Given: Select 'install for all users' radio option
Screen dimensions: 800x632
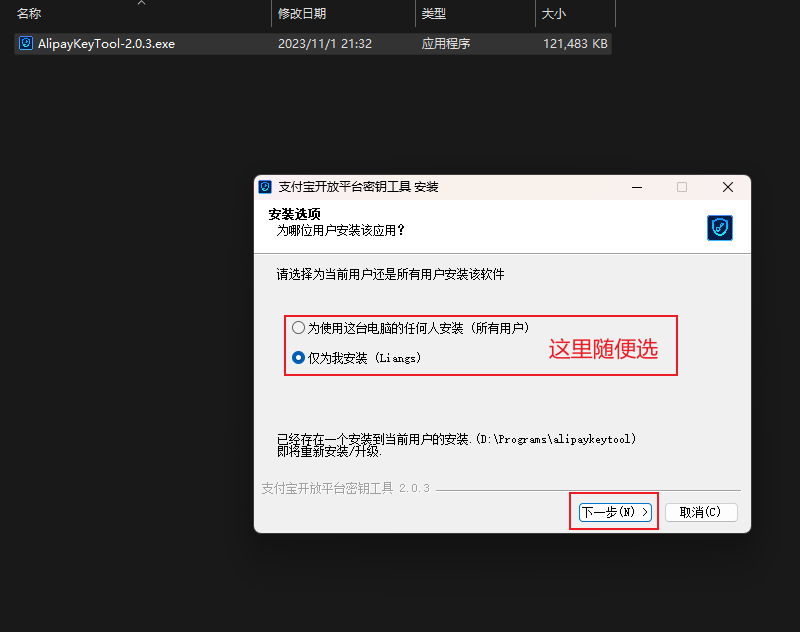Looking at the screenshot, I should click(298, 328).
